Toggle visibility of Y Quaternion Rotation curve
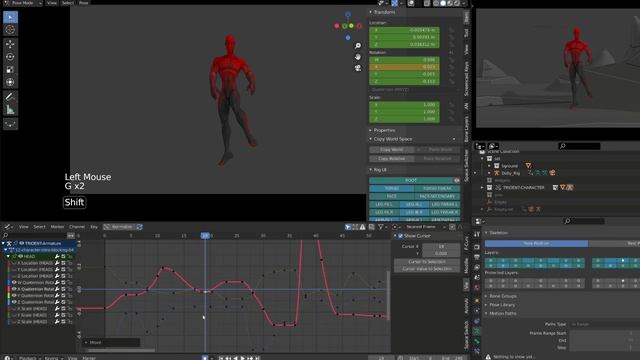Viewport: 640px width, 360px height. [x=14, y=296]
